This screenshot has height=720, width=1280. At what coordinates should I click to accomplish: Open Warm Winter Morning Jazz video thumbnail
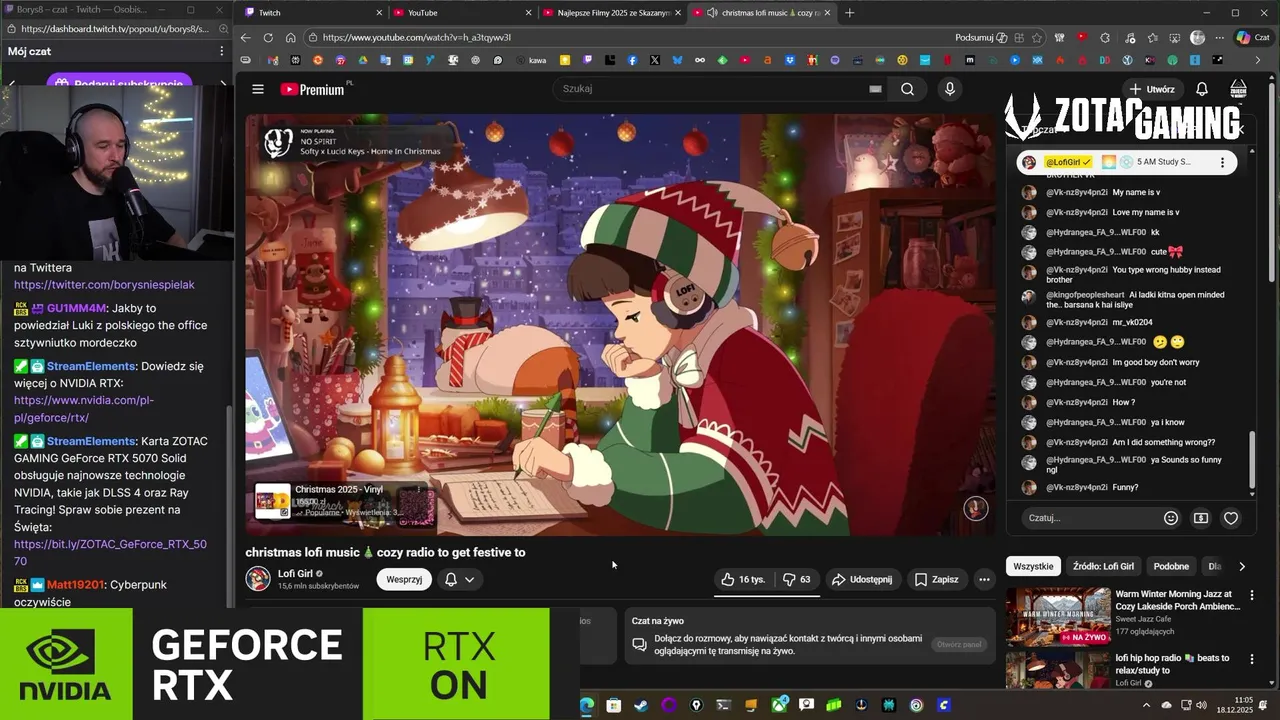tap(1057, 616)
